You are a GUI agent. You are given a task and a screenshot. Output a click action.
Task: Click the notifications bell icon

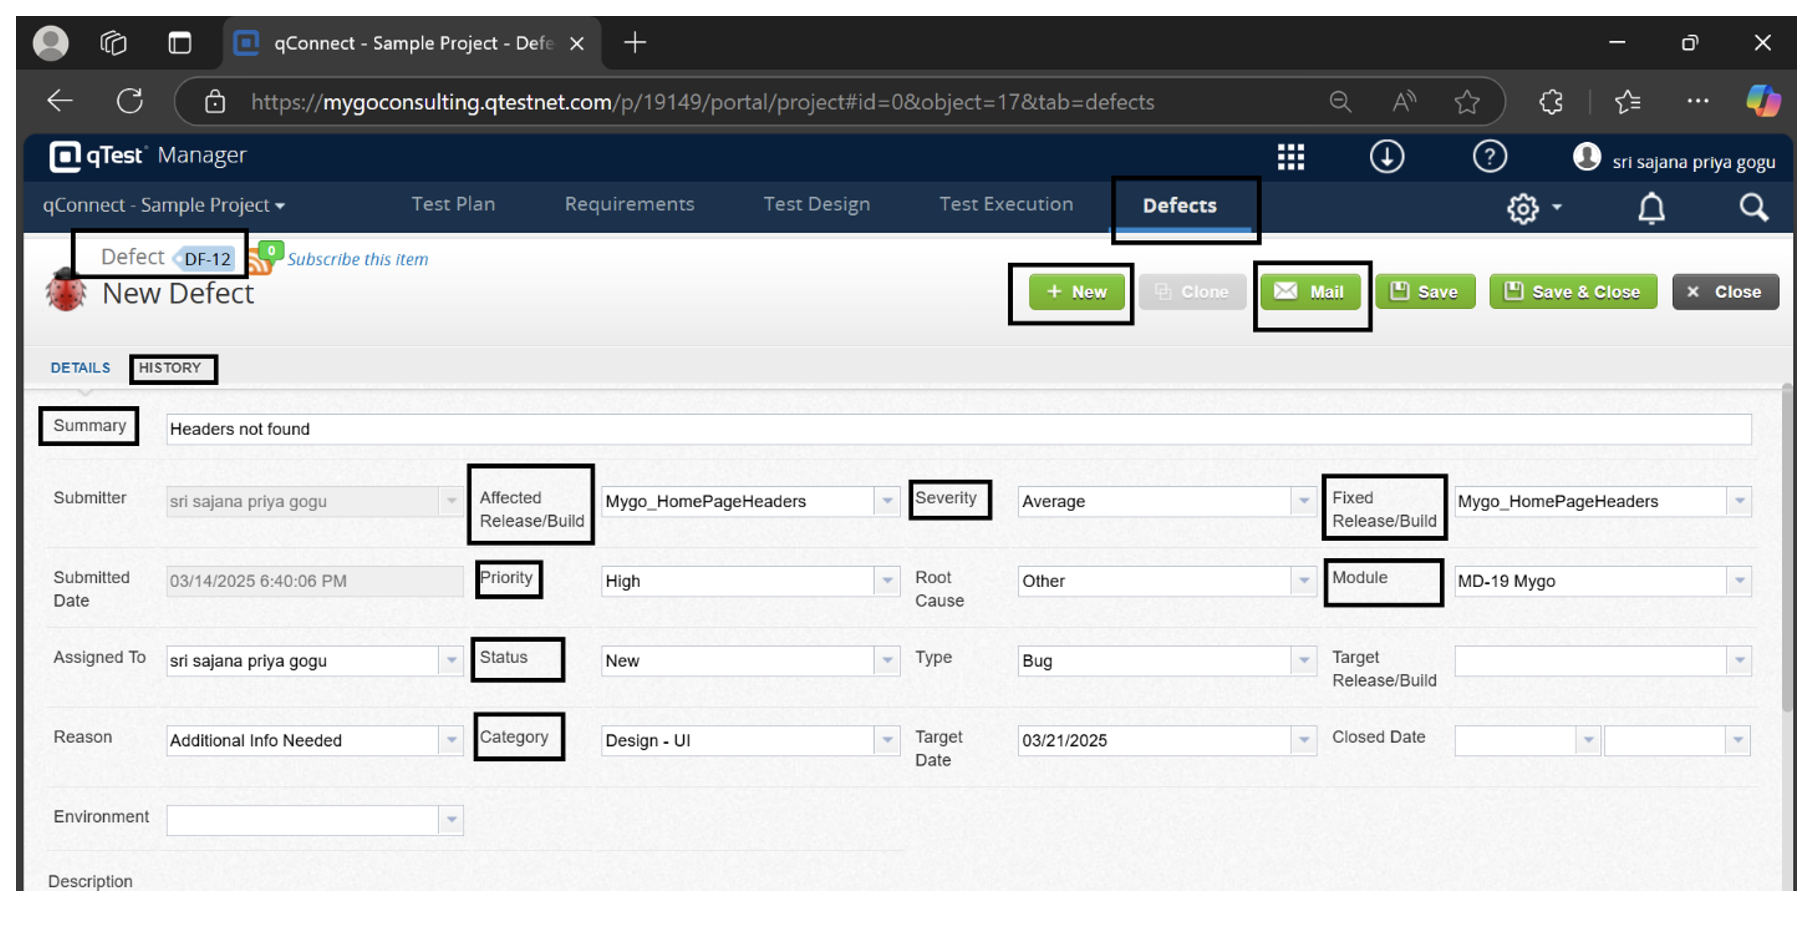(x=1651, y=207)
